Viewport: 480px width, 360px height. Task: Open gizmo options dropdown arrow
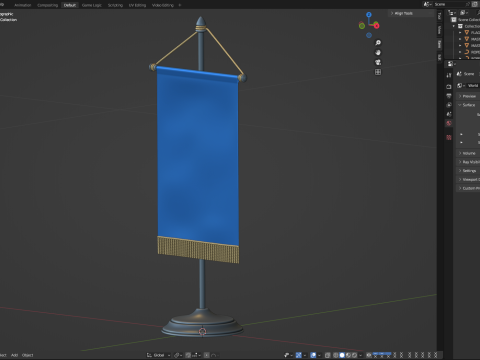(x=305, y=355)
